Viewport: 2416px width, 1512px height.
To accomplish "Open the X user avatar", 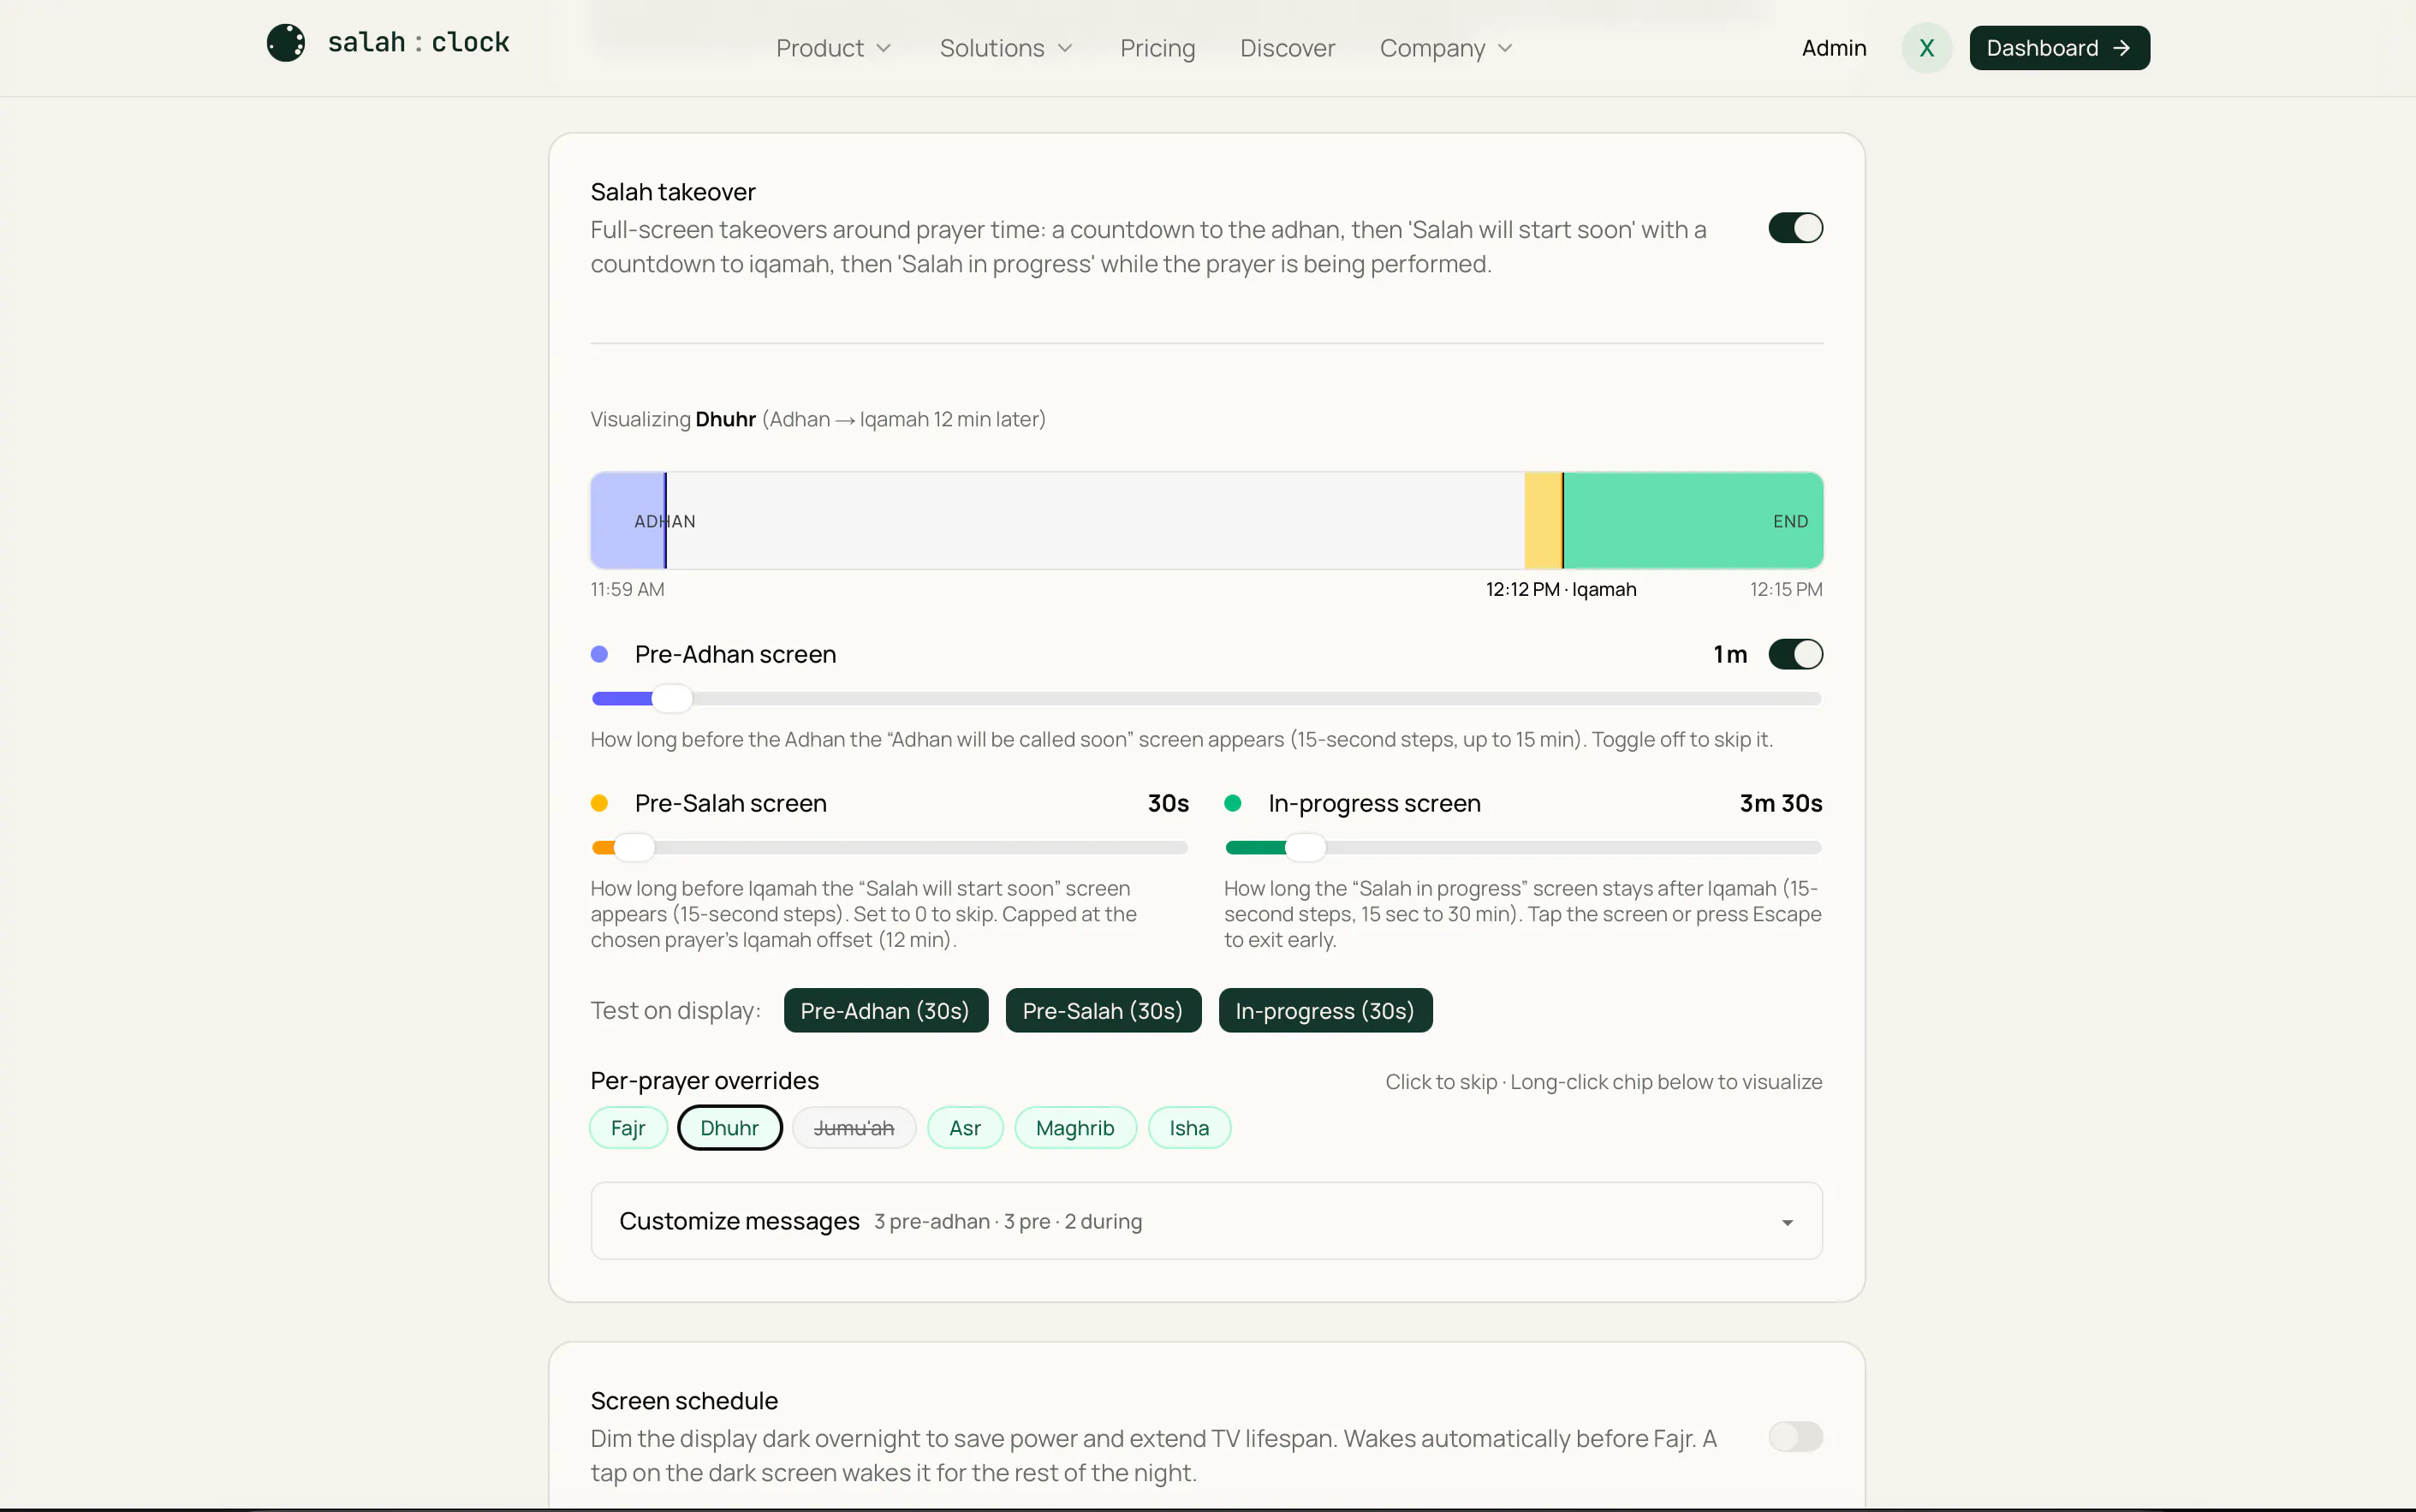I will tap(1926, 48).
